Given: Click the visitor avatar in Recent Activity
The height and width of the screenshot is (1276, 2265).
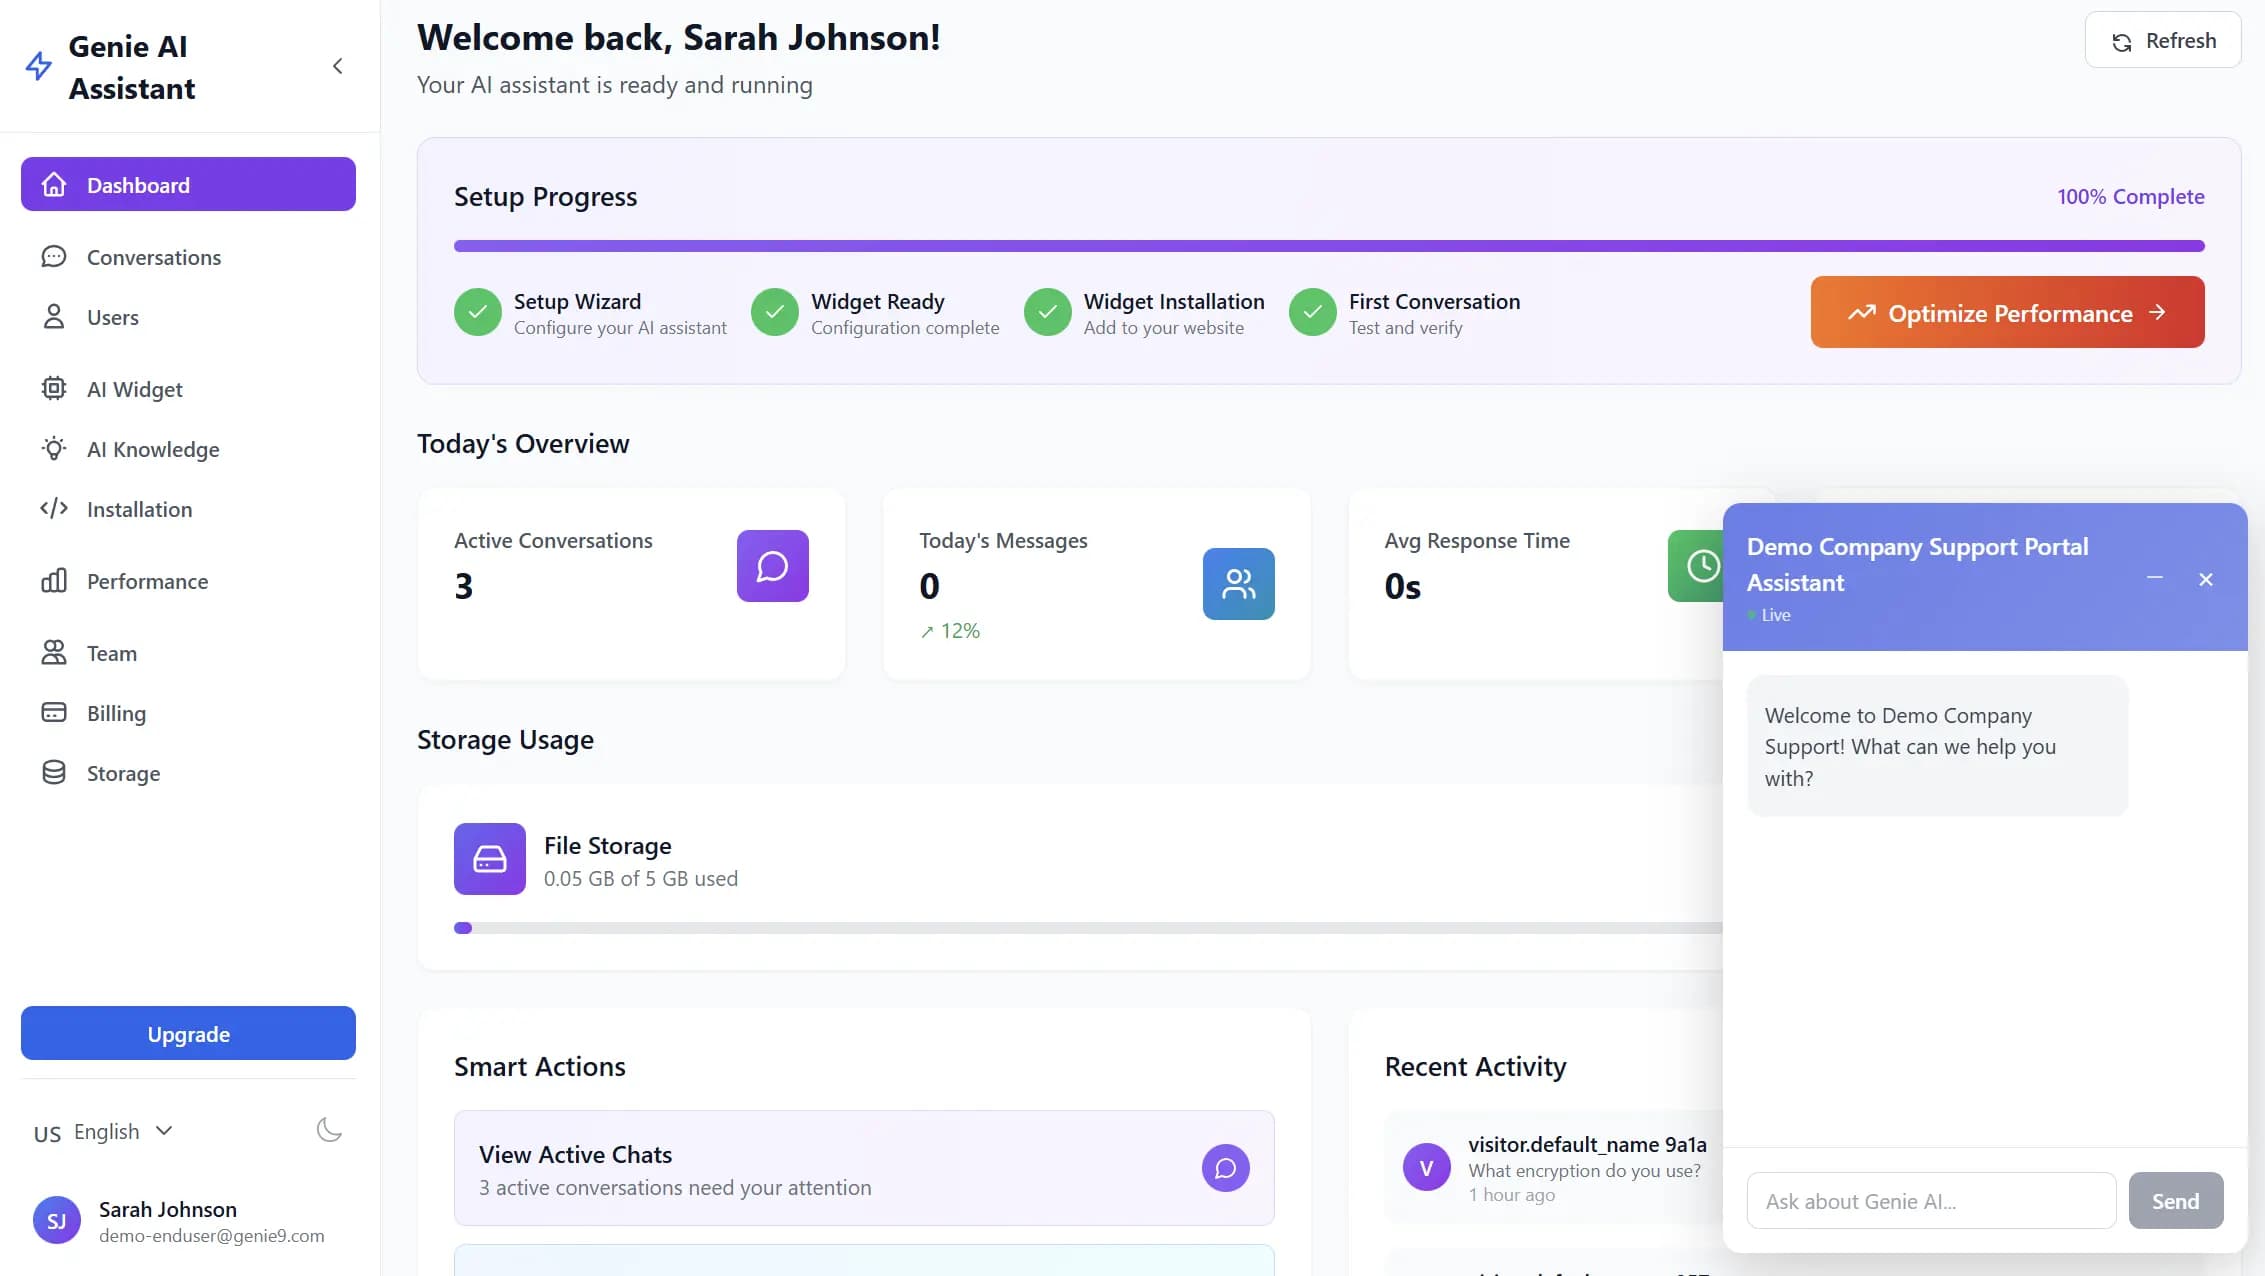Looking at the screenshot, I should coord(1426,1167).
